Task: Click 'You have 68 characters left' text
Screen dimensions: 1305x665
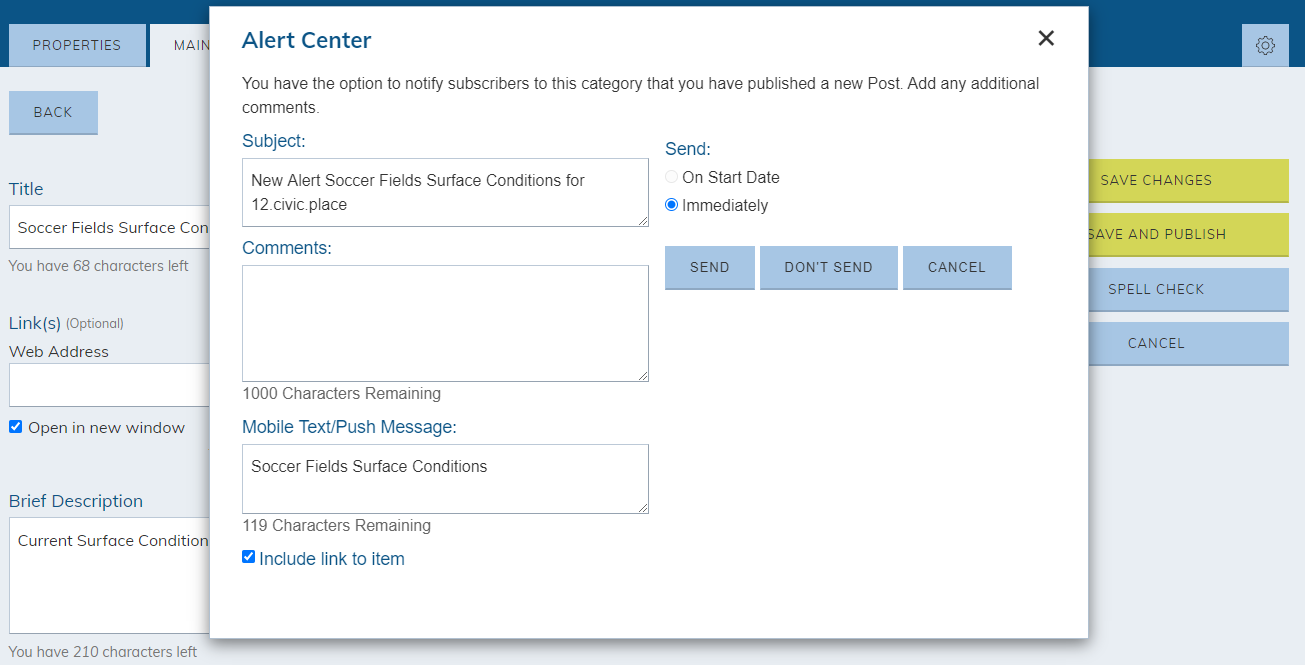Action: [x=99, y=266]
